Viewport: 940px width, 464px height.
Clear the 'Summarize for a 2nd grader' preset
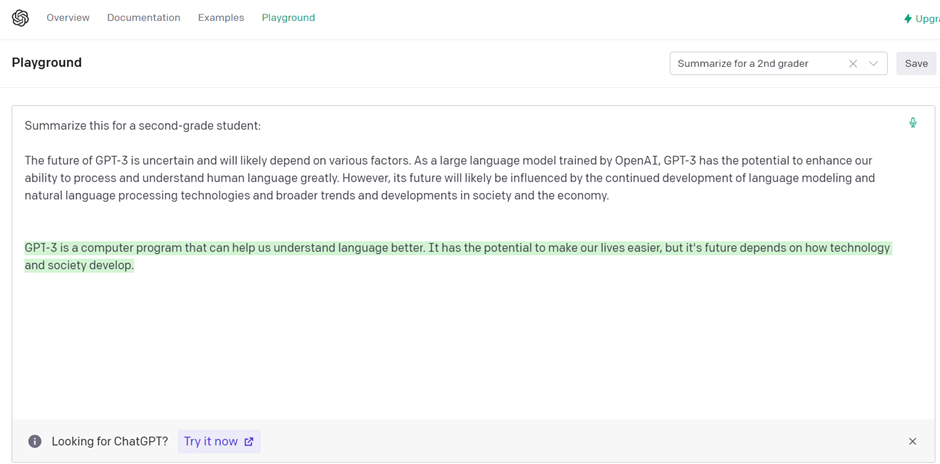click(x=852, y=64)
